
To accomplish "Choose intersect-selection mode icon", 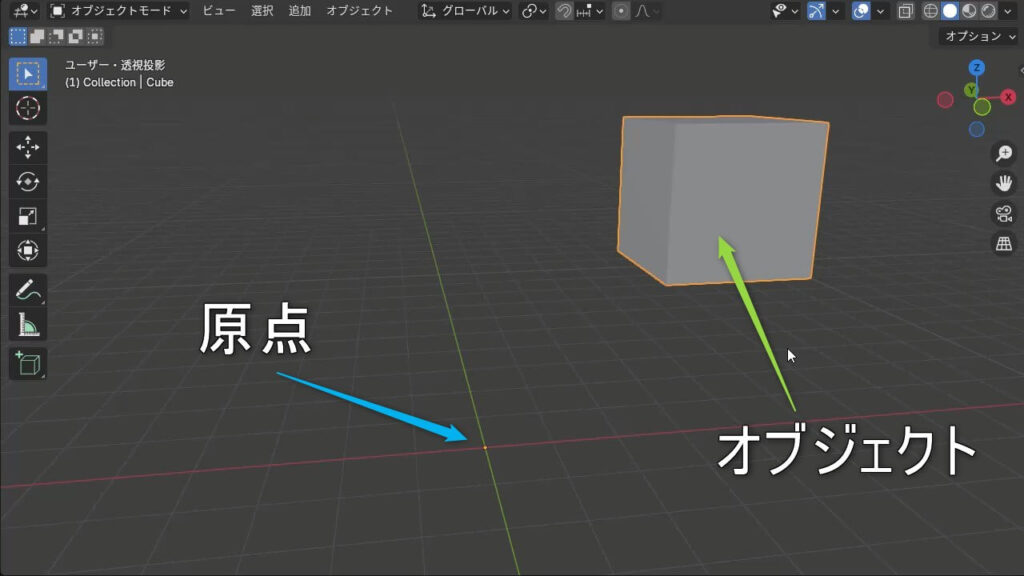I will (x=95, y=37).
